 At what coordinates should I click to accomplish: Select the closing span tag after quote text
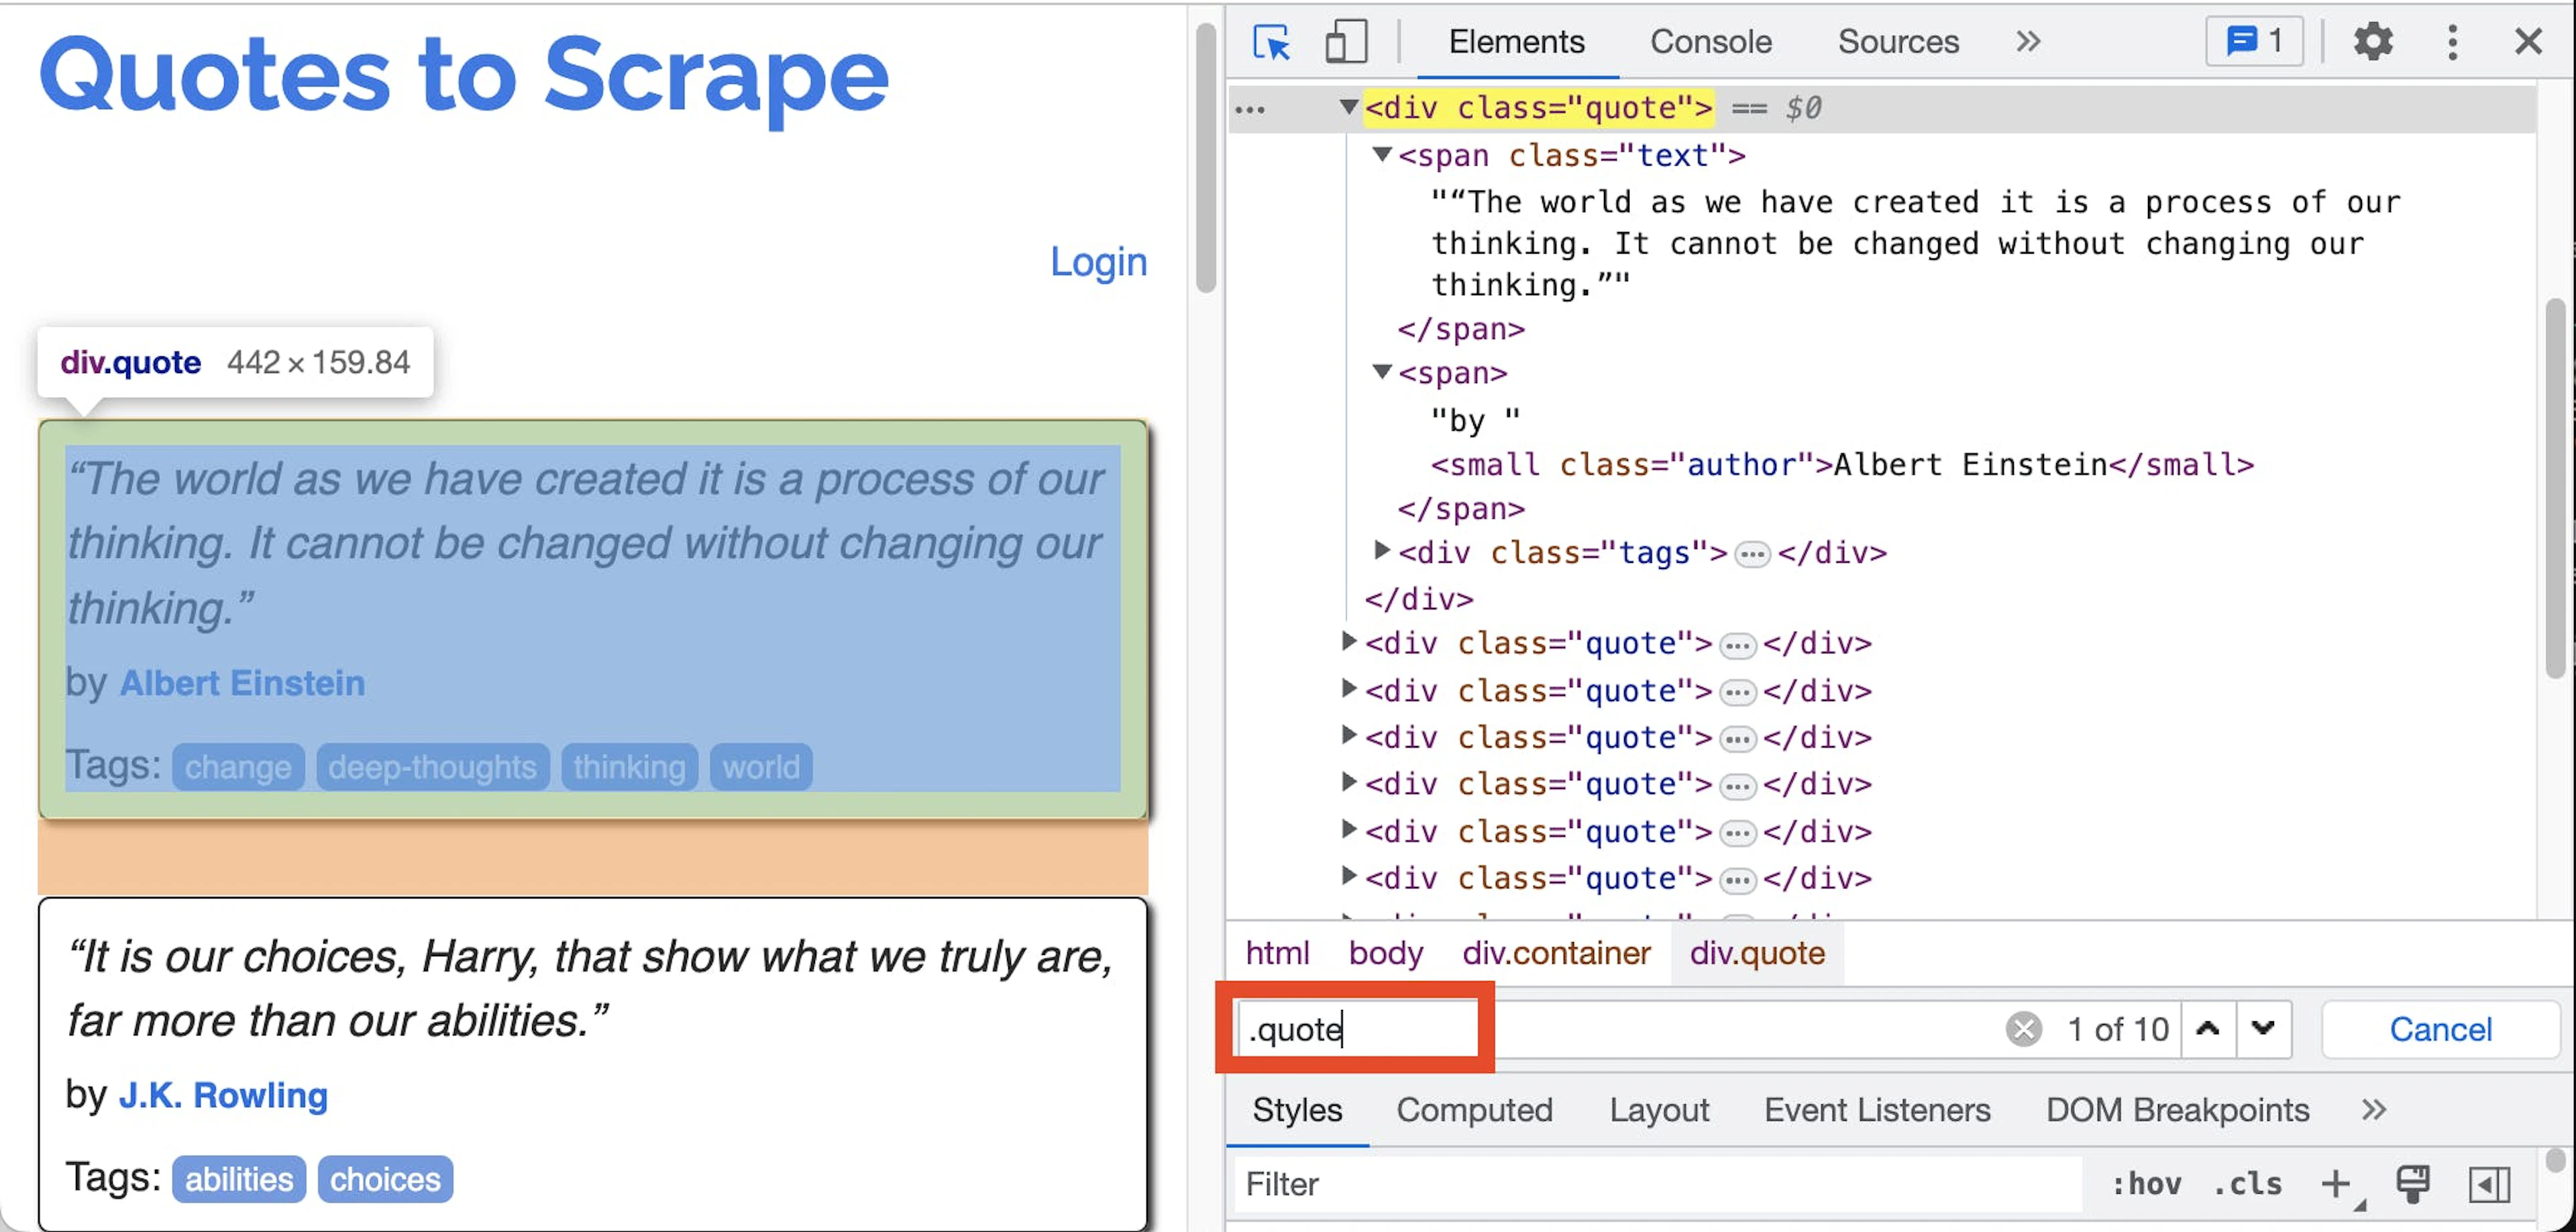[x=1461, y=329]
